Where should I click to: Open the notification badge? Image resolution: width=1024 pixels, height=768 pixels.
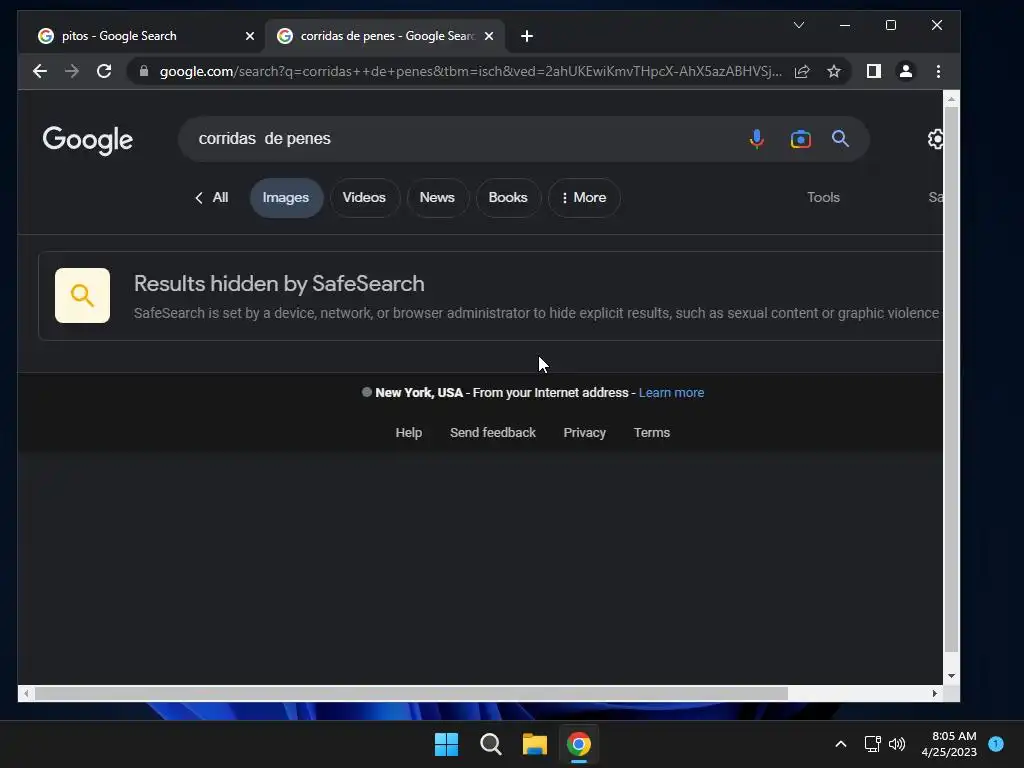coord(996,744)
